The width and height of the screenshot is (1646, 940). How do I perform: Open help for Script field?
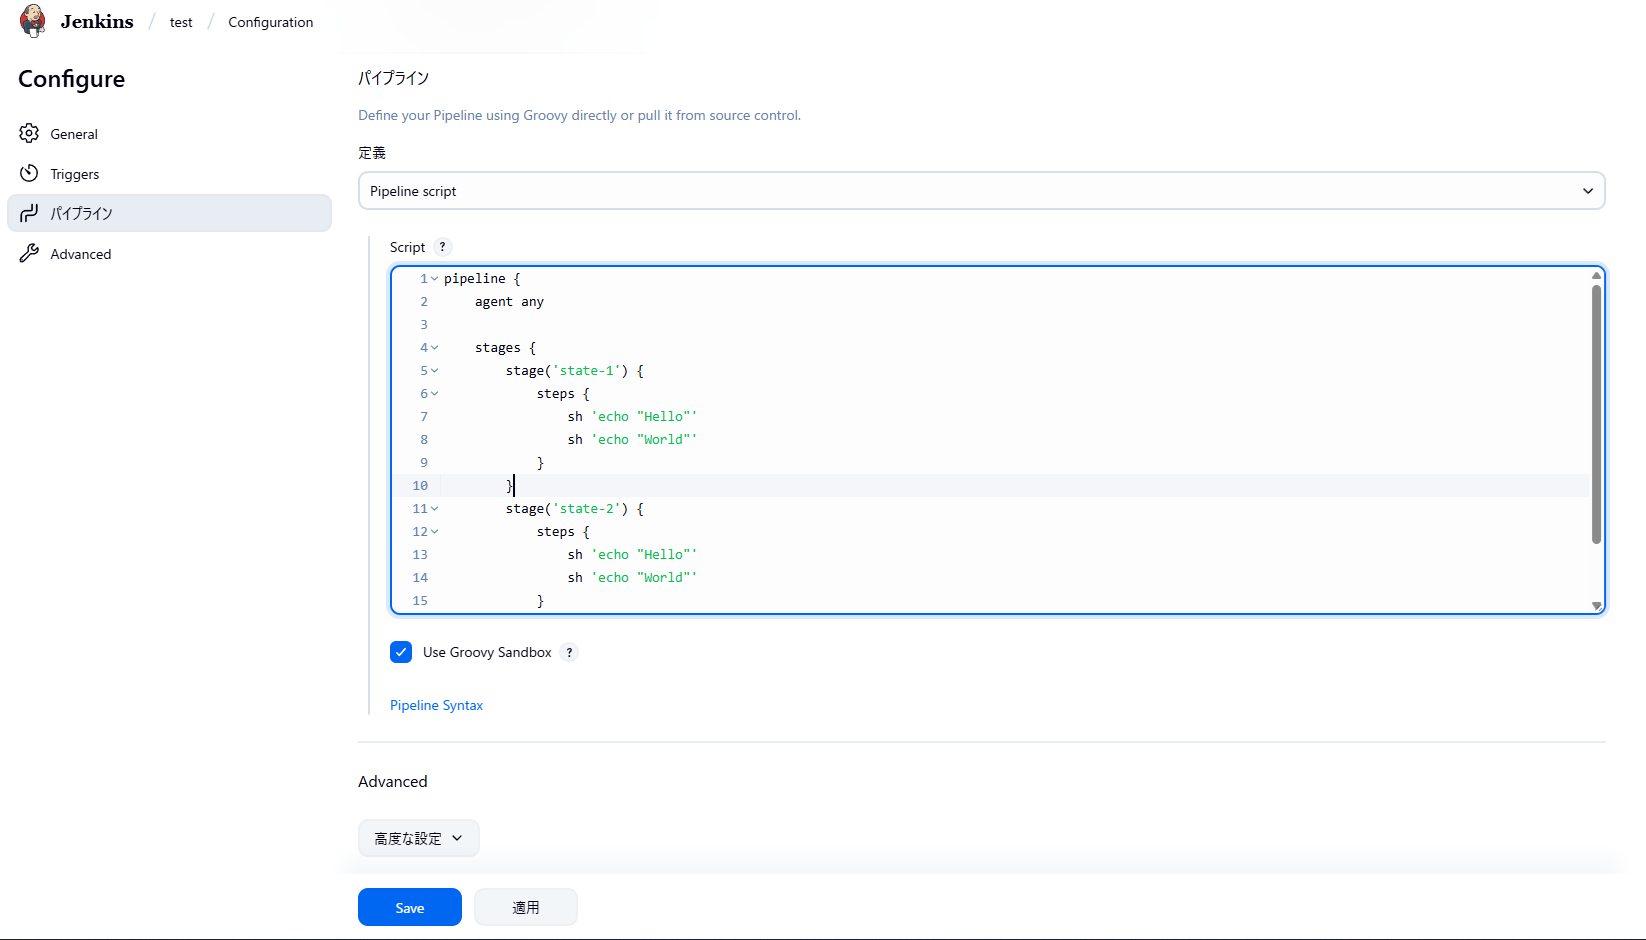(x=442, y=247)
